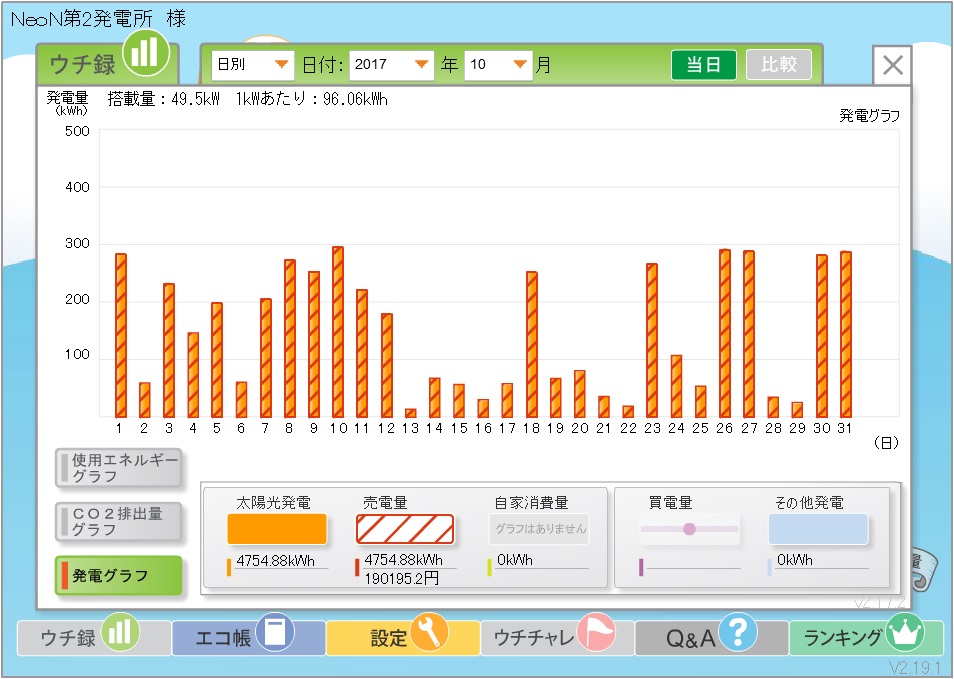Click the 0kWh value under その他発電
954x679 pixels.
tap(795, 560)
